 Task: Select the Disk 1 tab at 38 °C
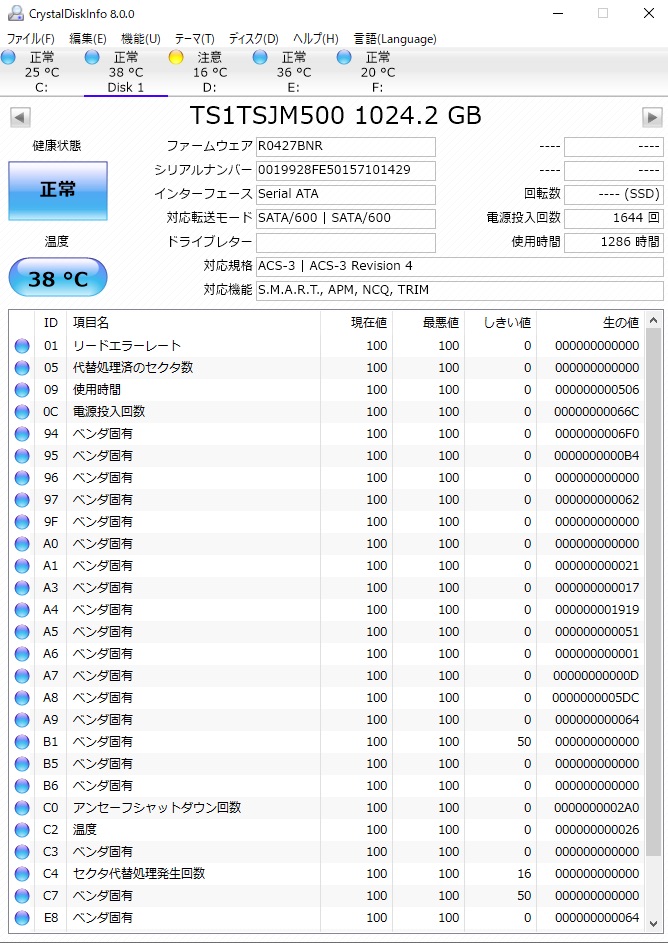coord(126,72)
